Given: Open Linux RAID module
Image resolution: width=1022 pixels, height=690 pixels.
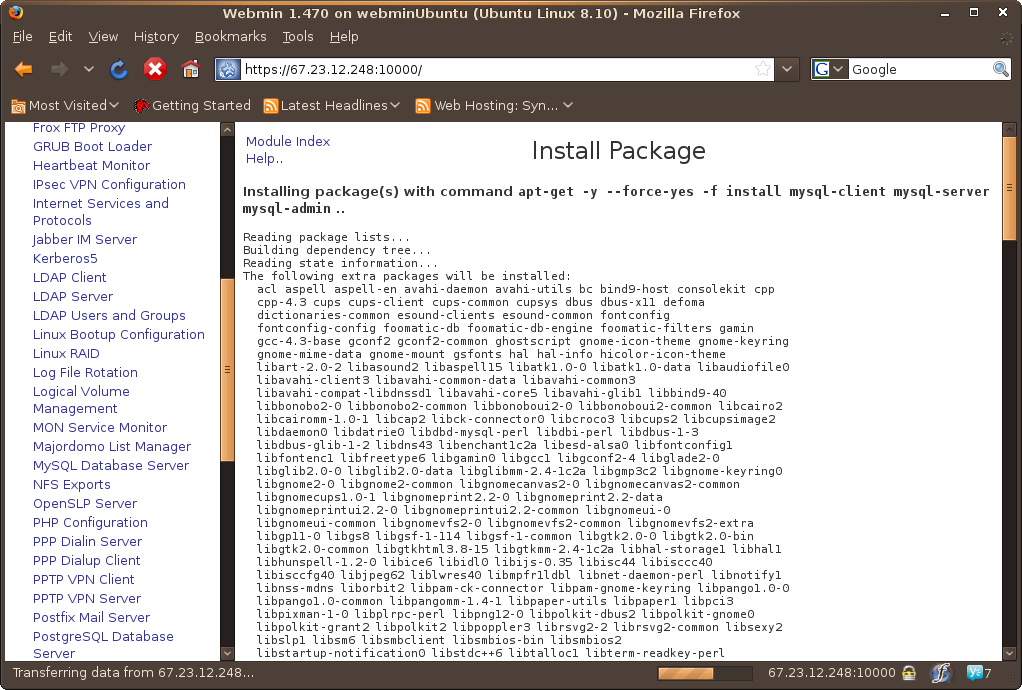Looking at the screenshot, I should coord(66,353).
